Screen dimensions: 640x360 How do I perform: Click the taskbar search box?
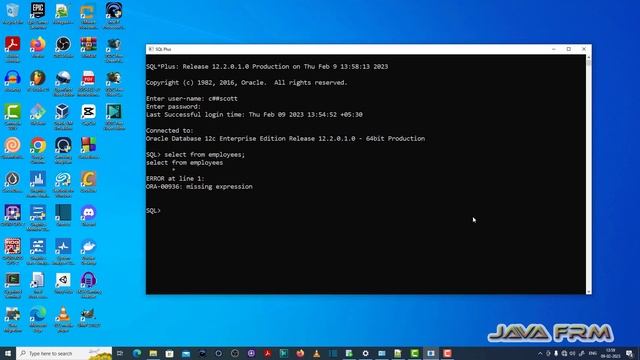[x=64, y=353]
